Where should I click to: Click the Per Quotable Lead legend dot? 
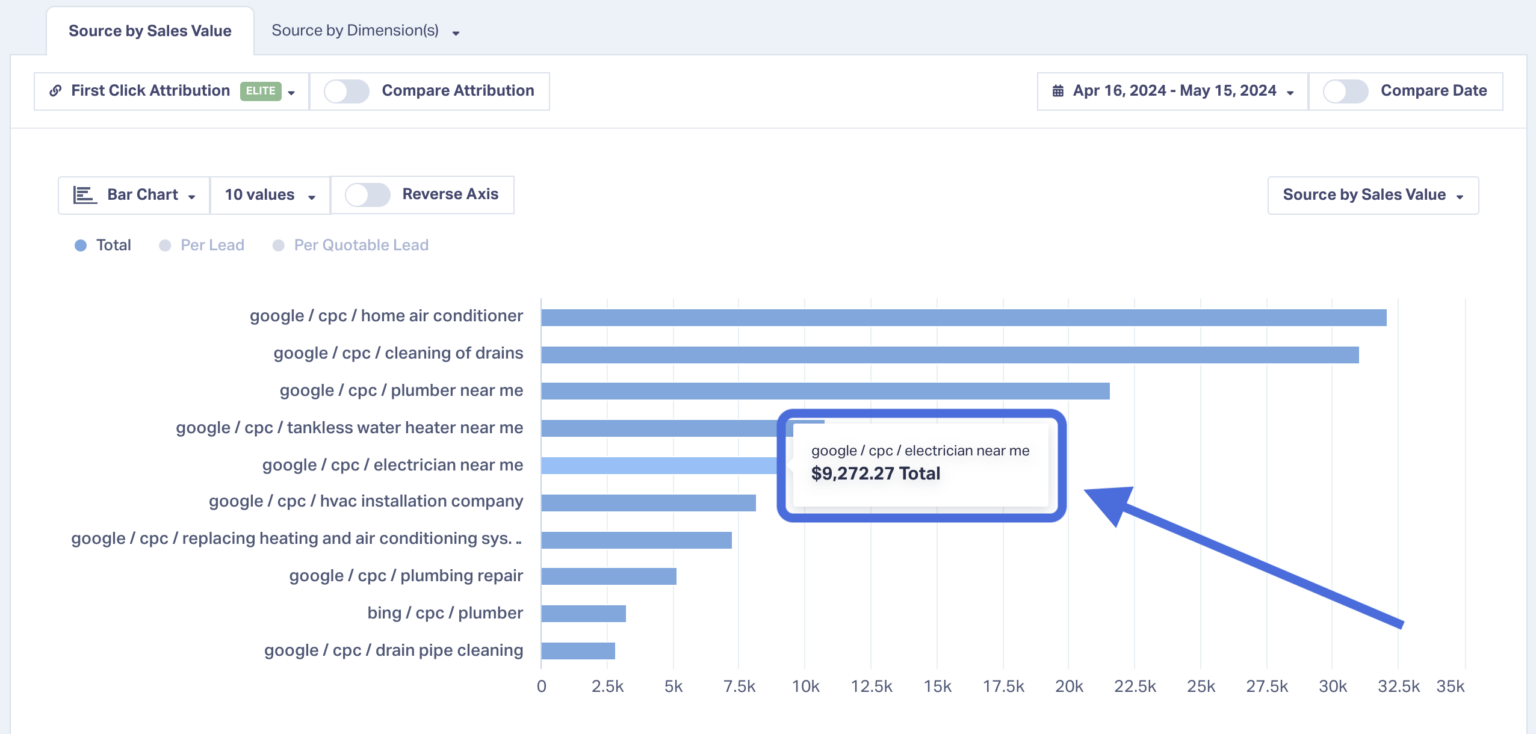[278, 245]
